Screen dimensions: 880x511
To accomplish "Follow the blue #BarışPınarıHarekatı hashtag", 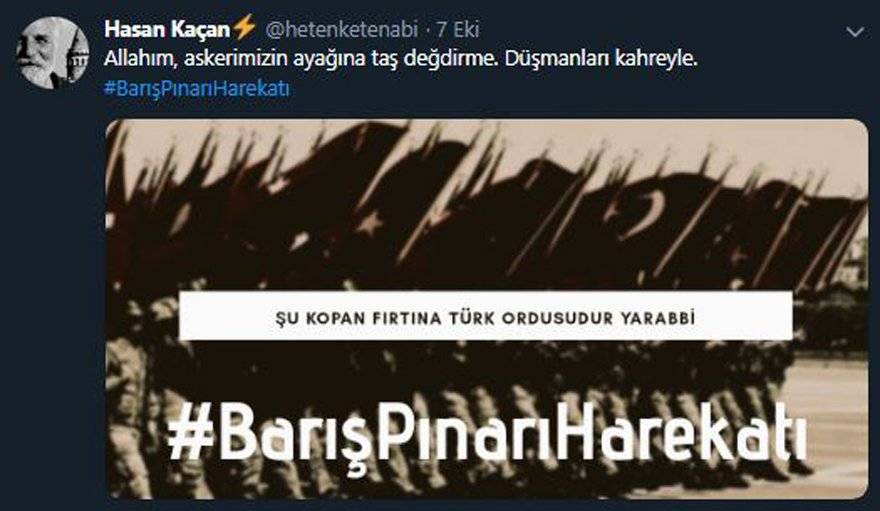I will tap(197, 89).
